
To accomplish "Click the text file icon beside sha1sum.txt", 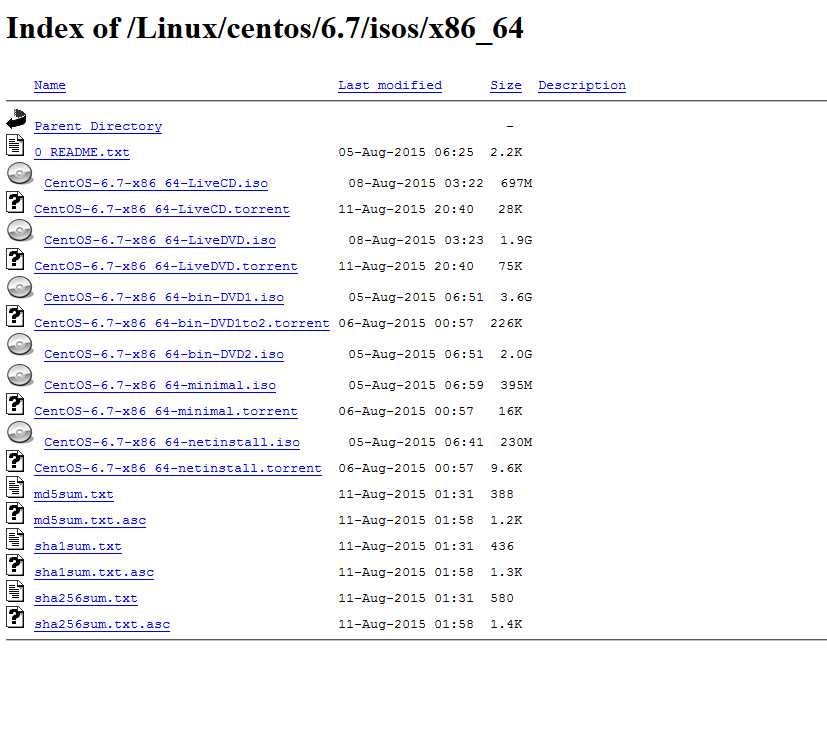I will [15, 539].
